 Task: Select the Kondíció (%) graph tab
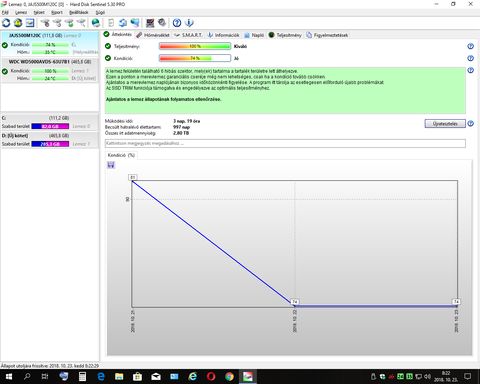tap(121, 155)
